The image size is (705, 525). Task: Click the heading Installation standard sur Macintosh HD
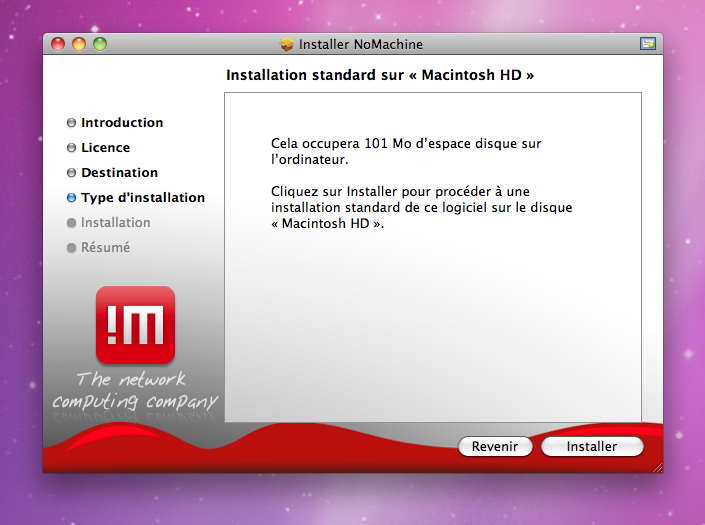click(x=380, y=75)
